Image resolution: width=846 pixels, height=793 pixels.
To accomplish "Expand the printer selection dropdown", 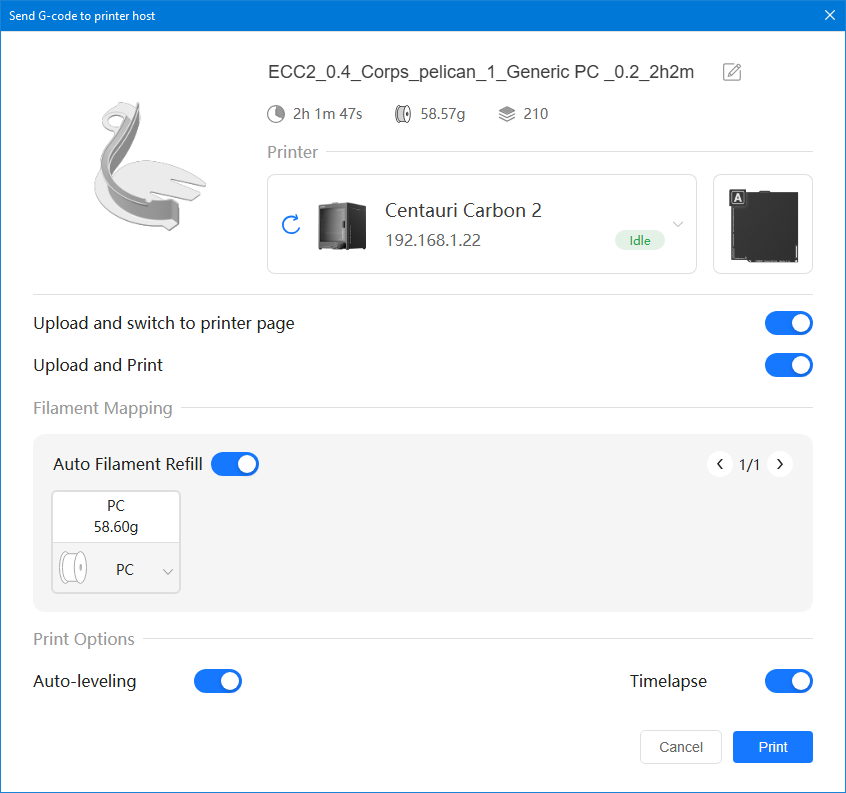I will (x=678, y=224).
